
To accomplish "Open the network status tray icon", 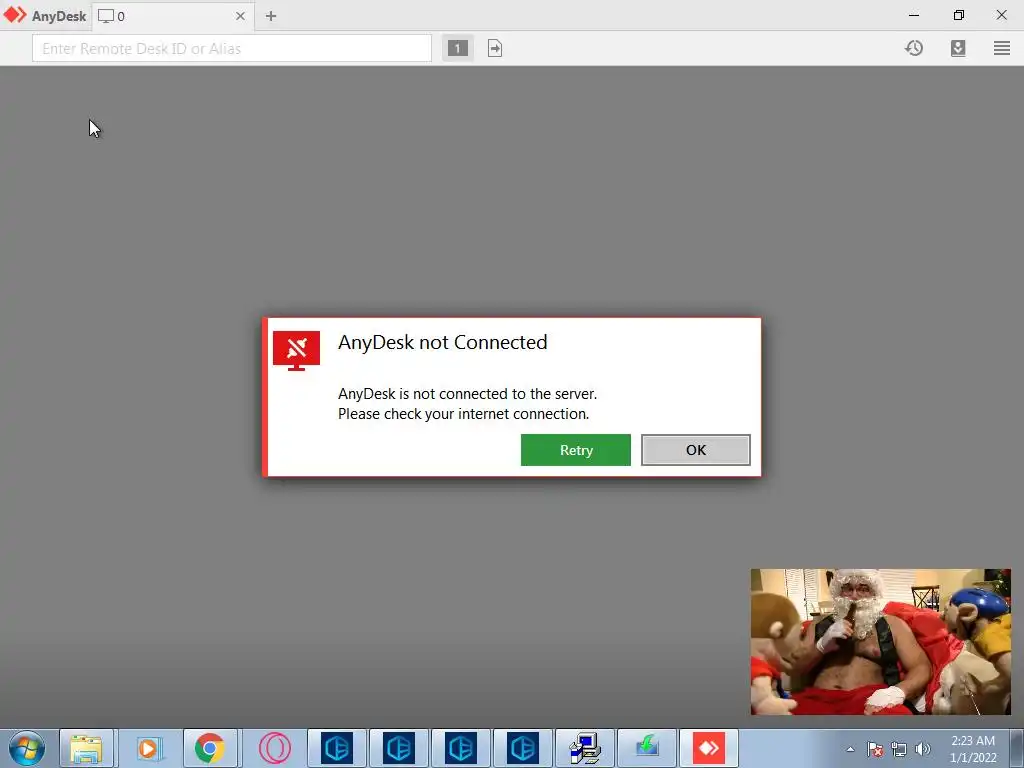I will (x=899, y=749).
